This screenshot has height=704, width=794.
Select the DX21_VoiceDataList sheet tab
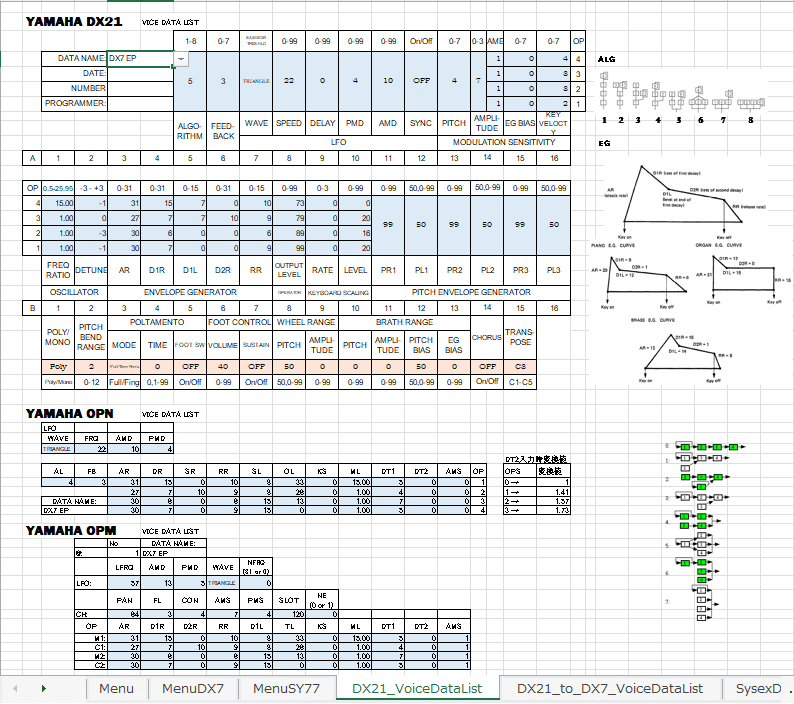coord(417,689)
